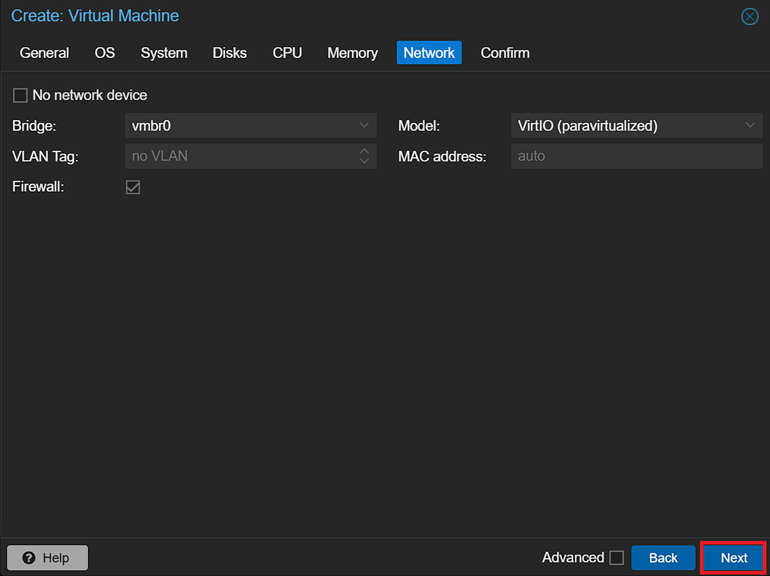Image resolution: width=770 pixels, height=576 pixels.
Task: Click the VLAN Tag input field
Action: coord(240,156)
